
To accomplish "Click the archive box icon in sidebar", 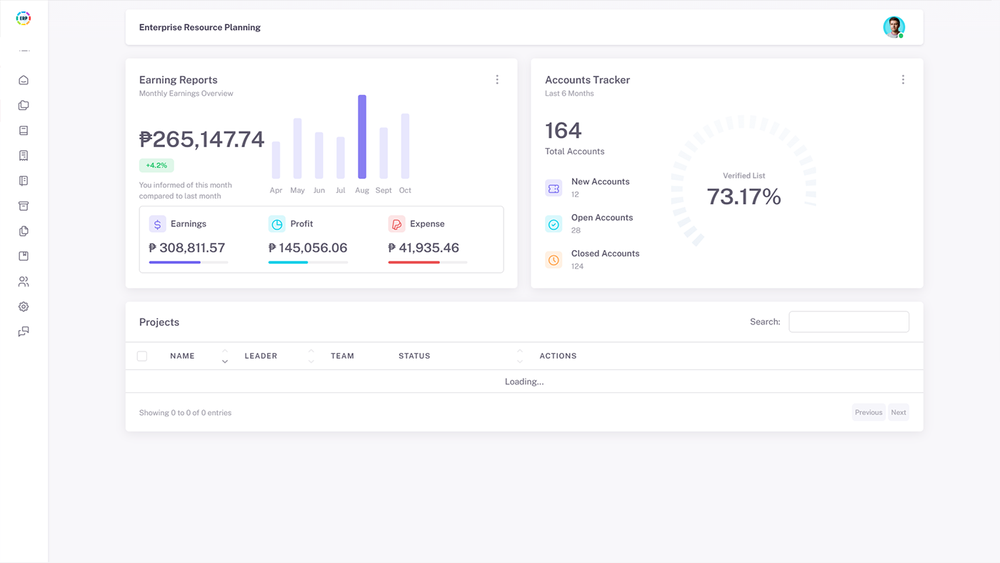I will coord(24,206).
